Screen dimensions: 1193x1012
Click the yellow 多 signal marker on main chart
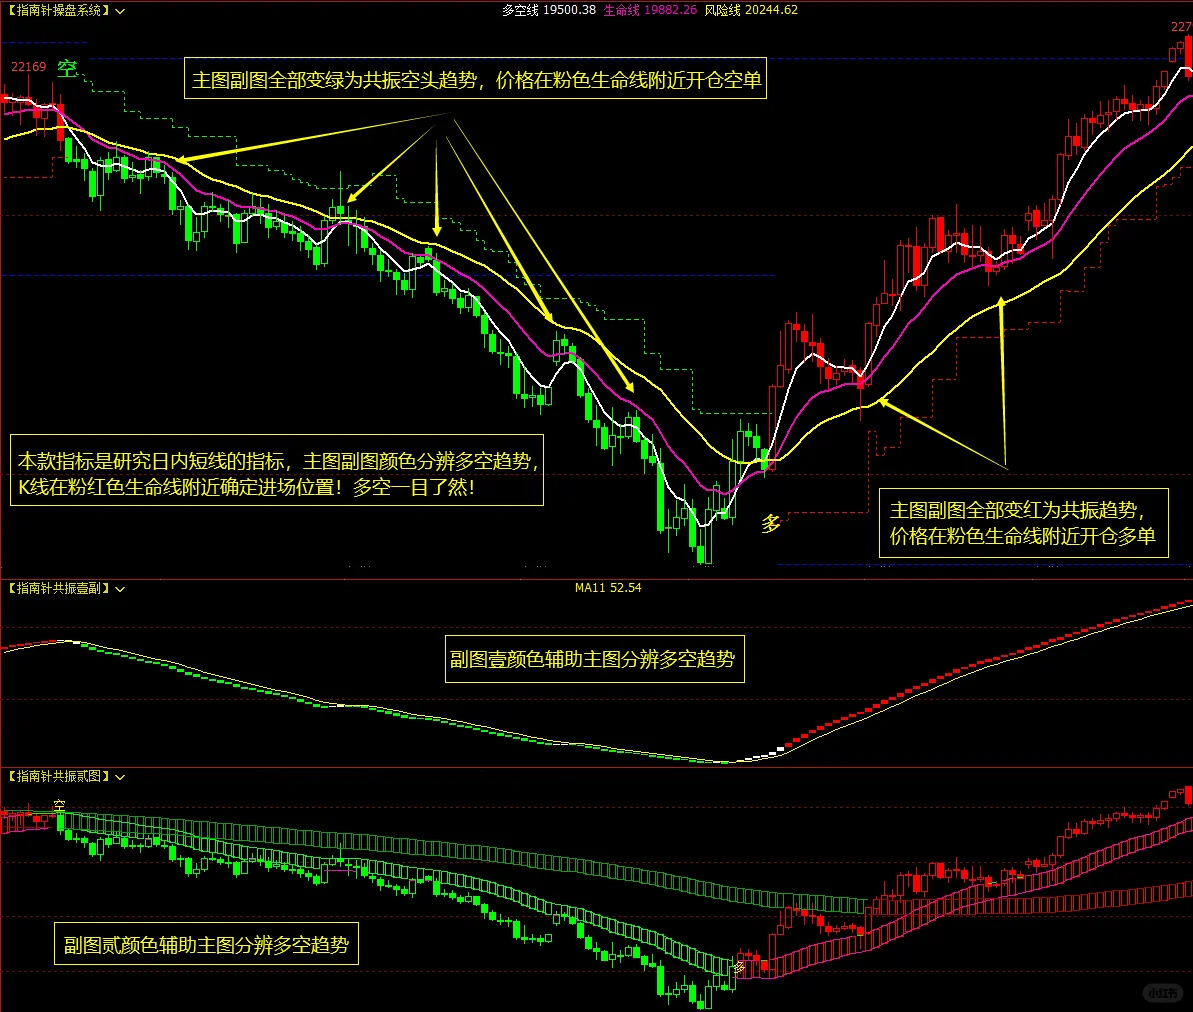point(771,524)
